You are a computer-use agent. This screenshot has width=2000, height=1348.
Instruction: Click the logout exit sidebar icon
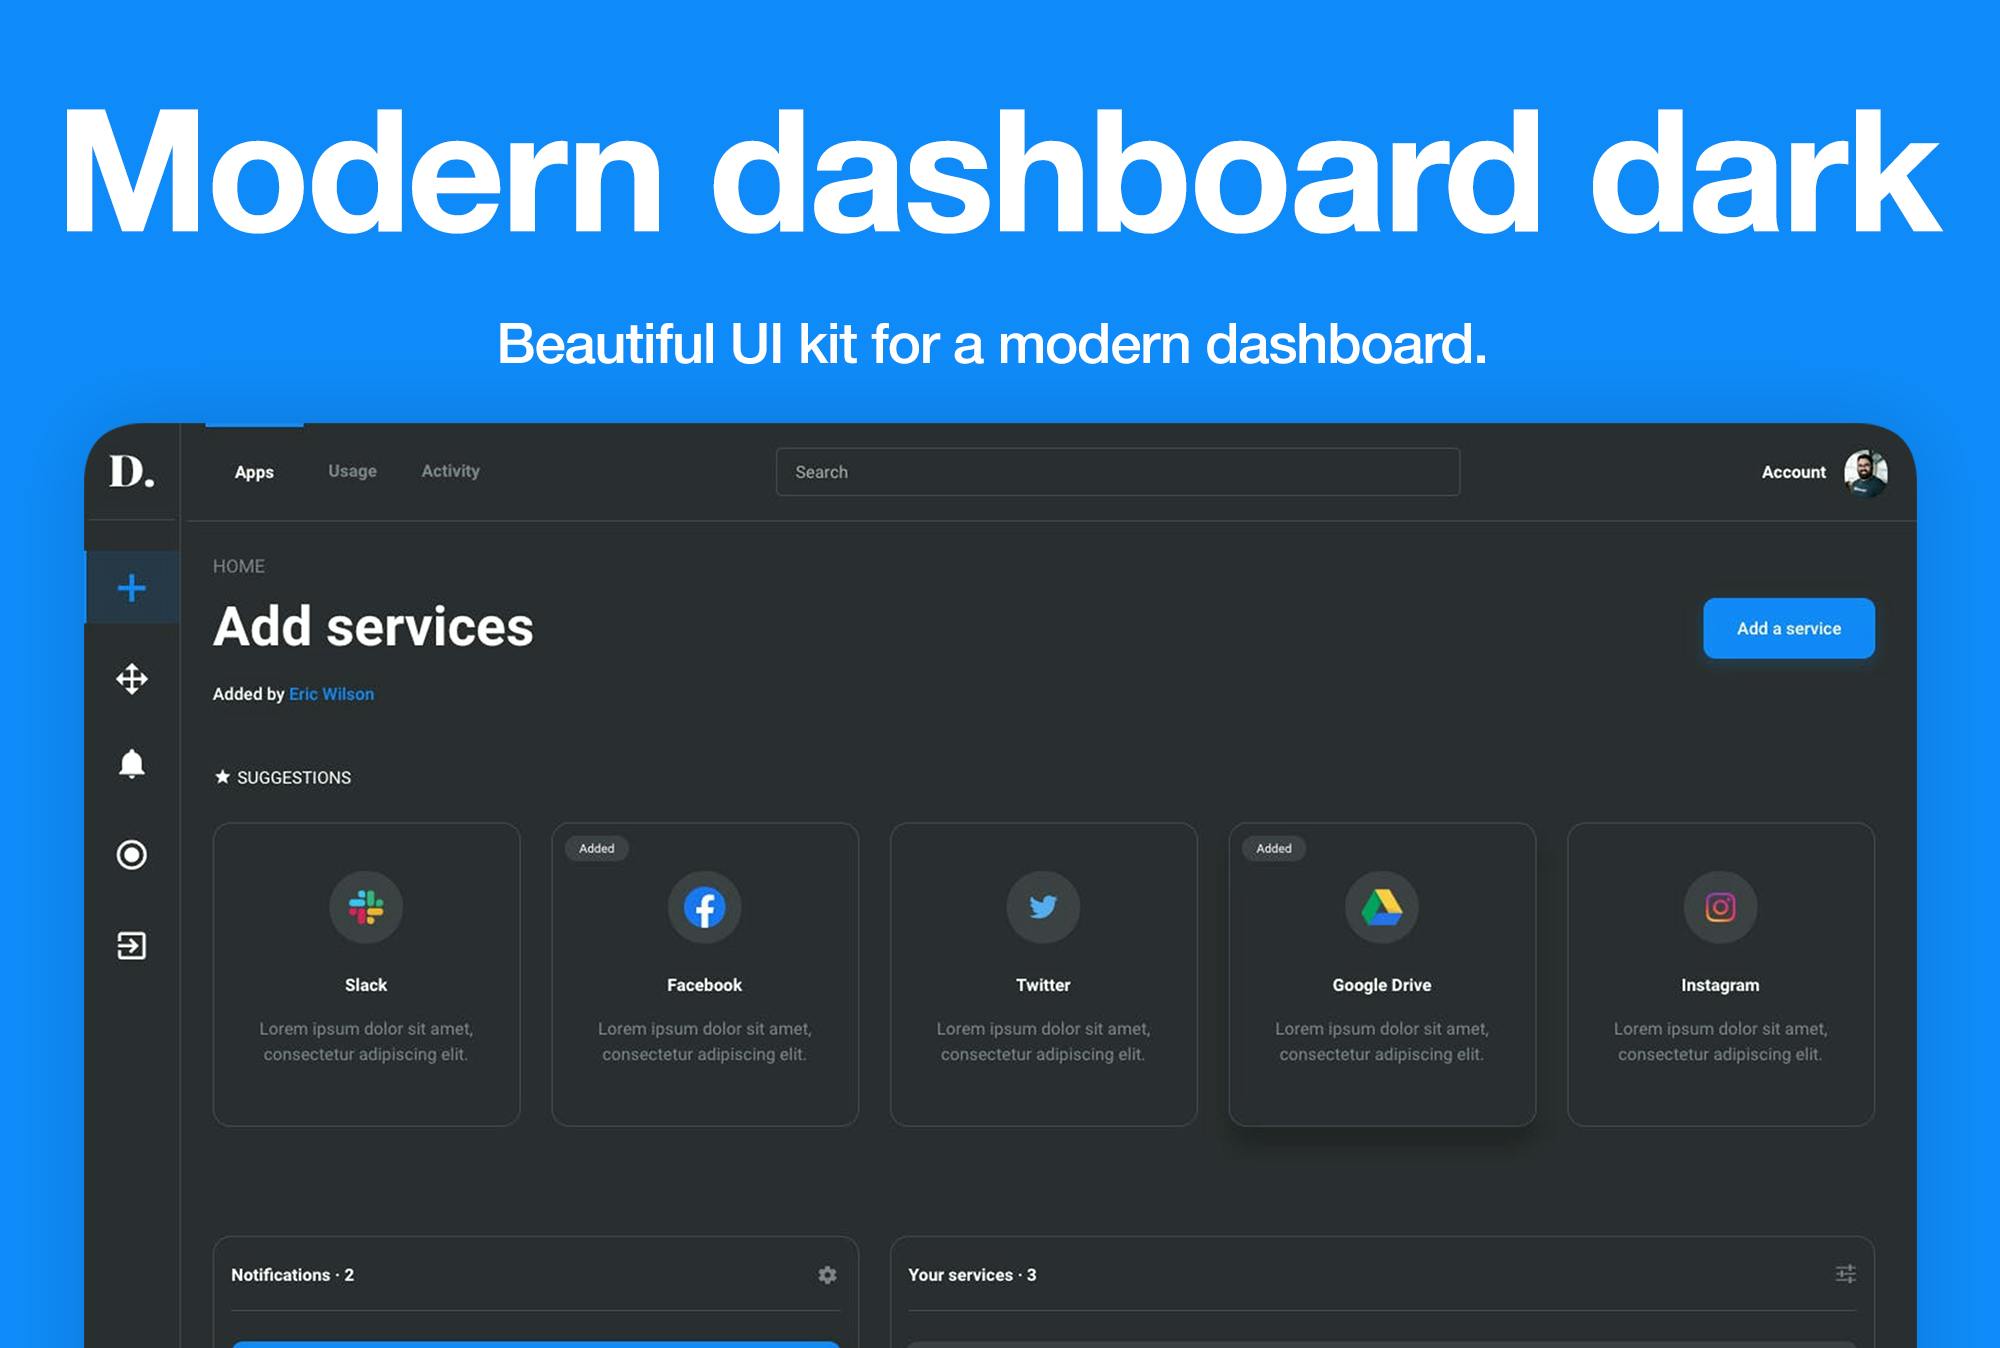point(132,946)
